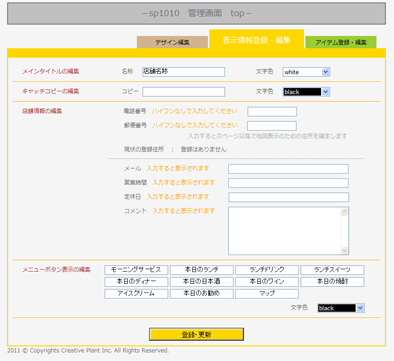Select the 表示情報登録・編集 tab
394x361 pixels.
tap(256, 40)
